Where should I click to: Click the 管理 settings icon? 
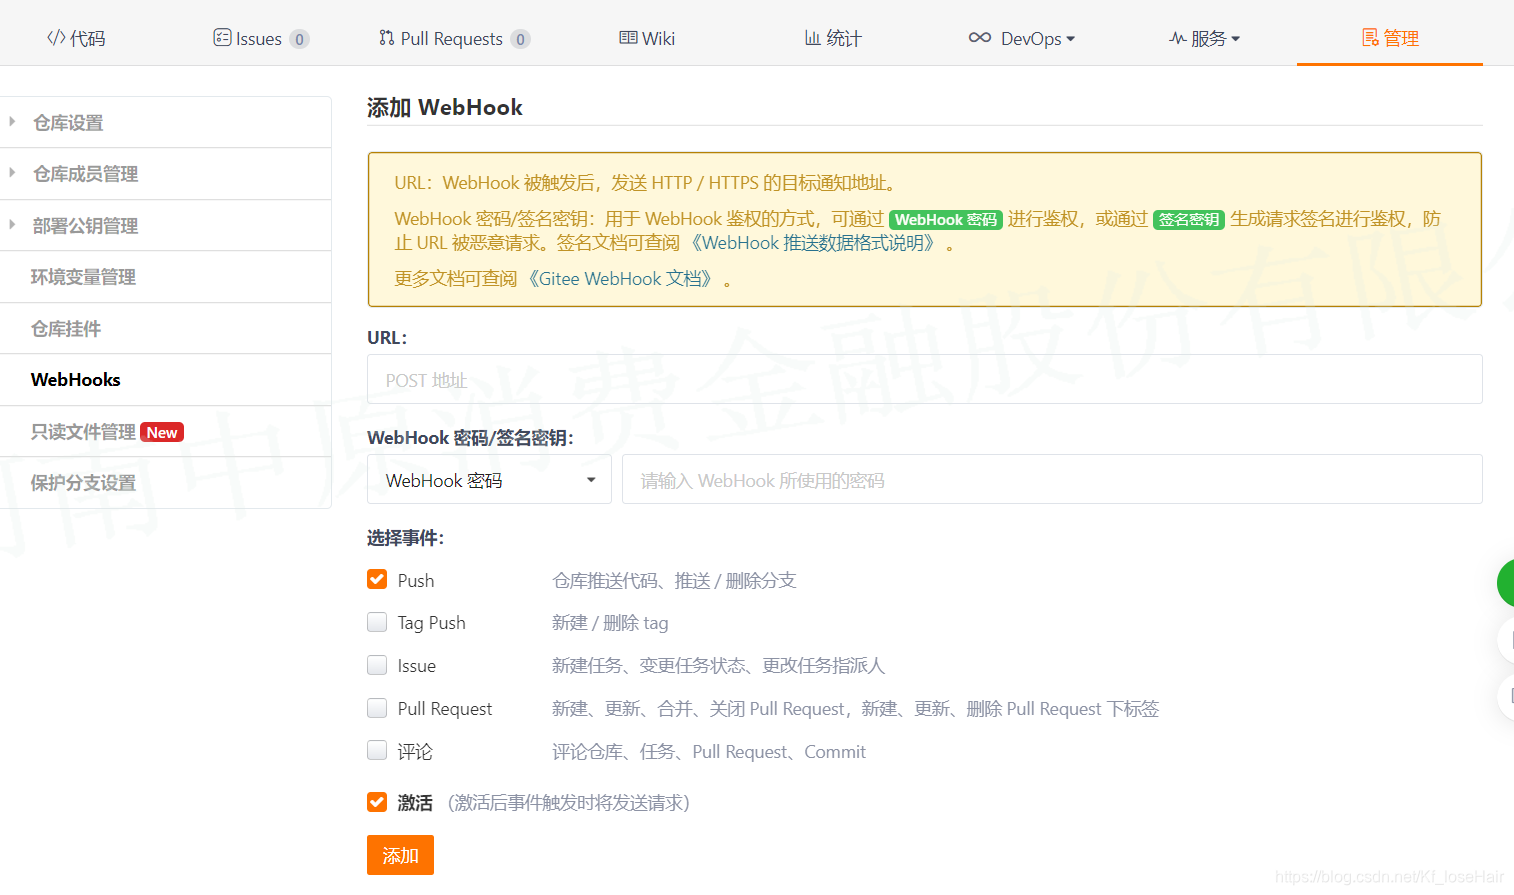click(1370, 38)
